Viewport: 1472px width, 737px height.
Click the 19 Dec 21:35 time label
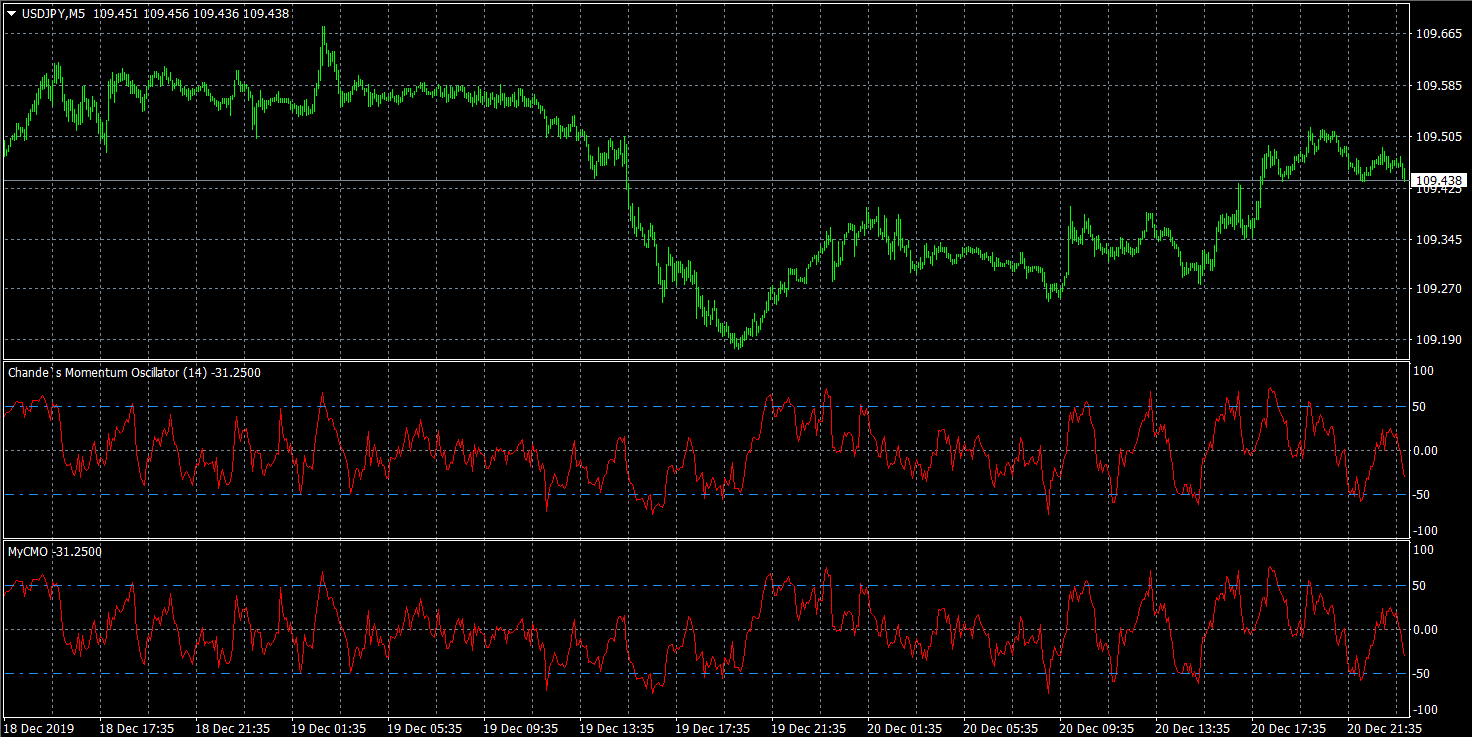[809, 728]
